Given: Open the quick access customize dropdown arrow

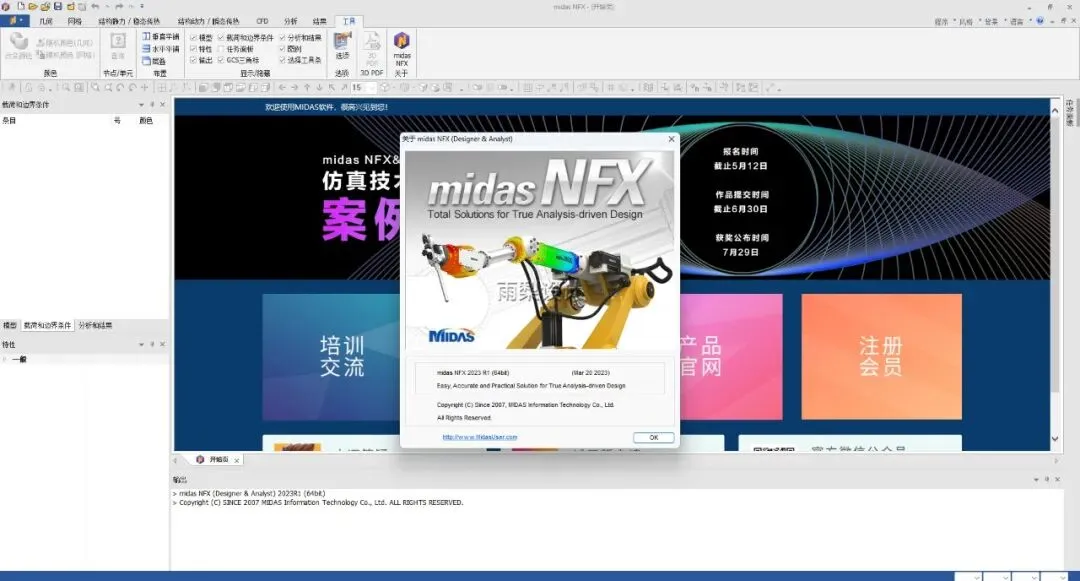Looking at the screenshot, I should pyautogui.click(x=142, y=6).
